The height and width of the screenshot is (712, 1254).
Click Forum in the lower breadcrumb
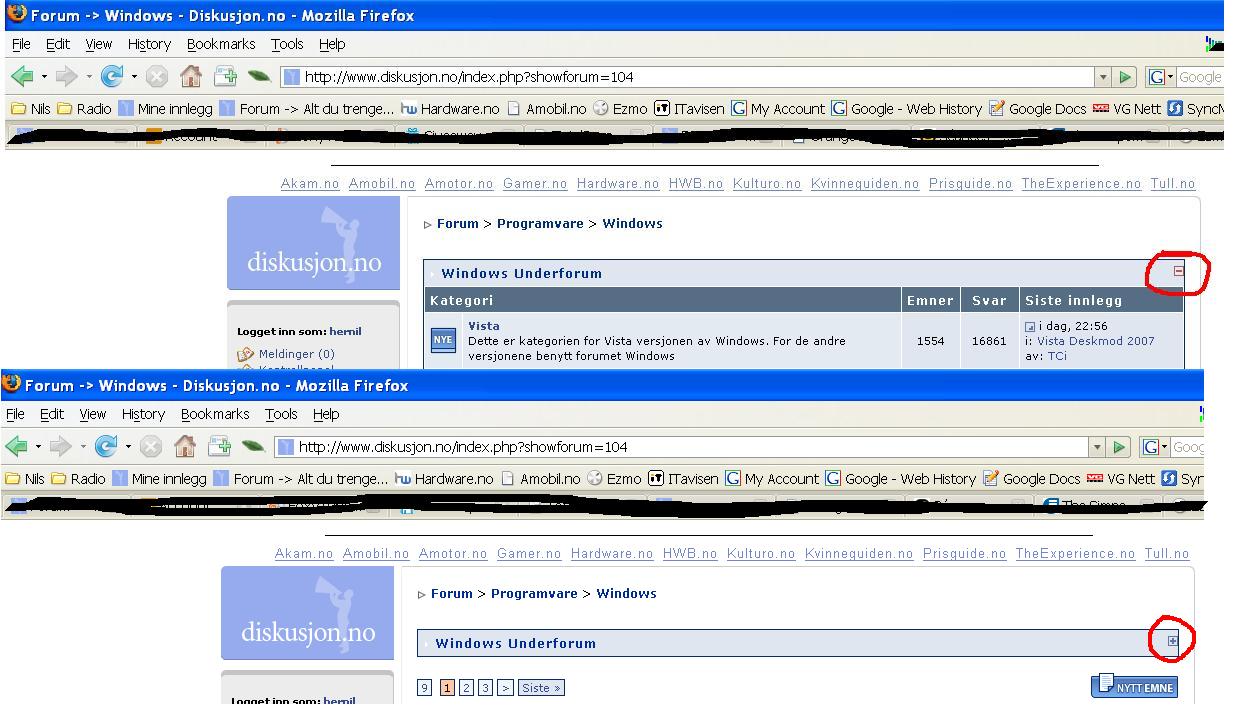tap(451, 594)
